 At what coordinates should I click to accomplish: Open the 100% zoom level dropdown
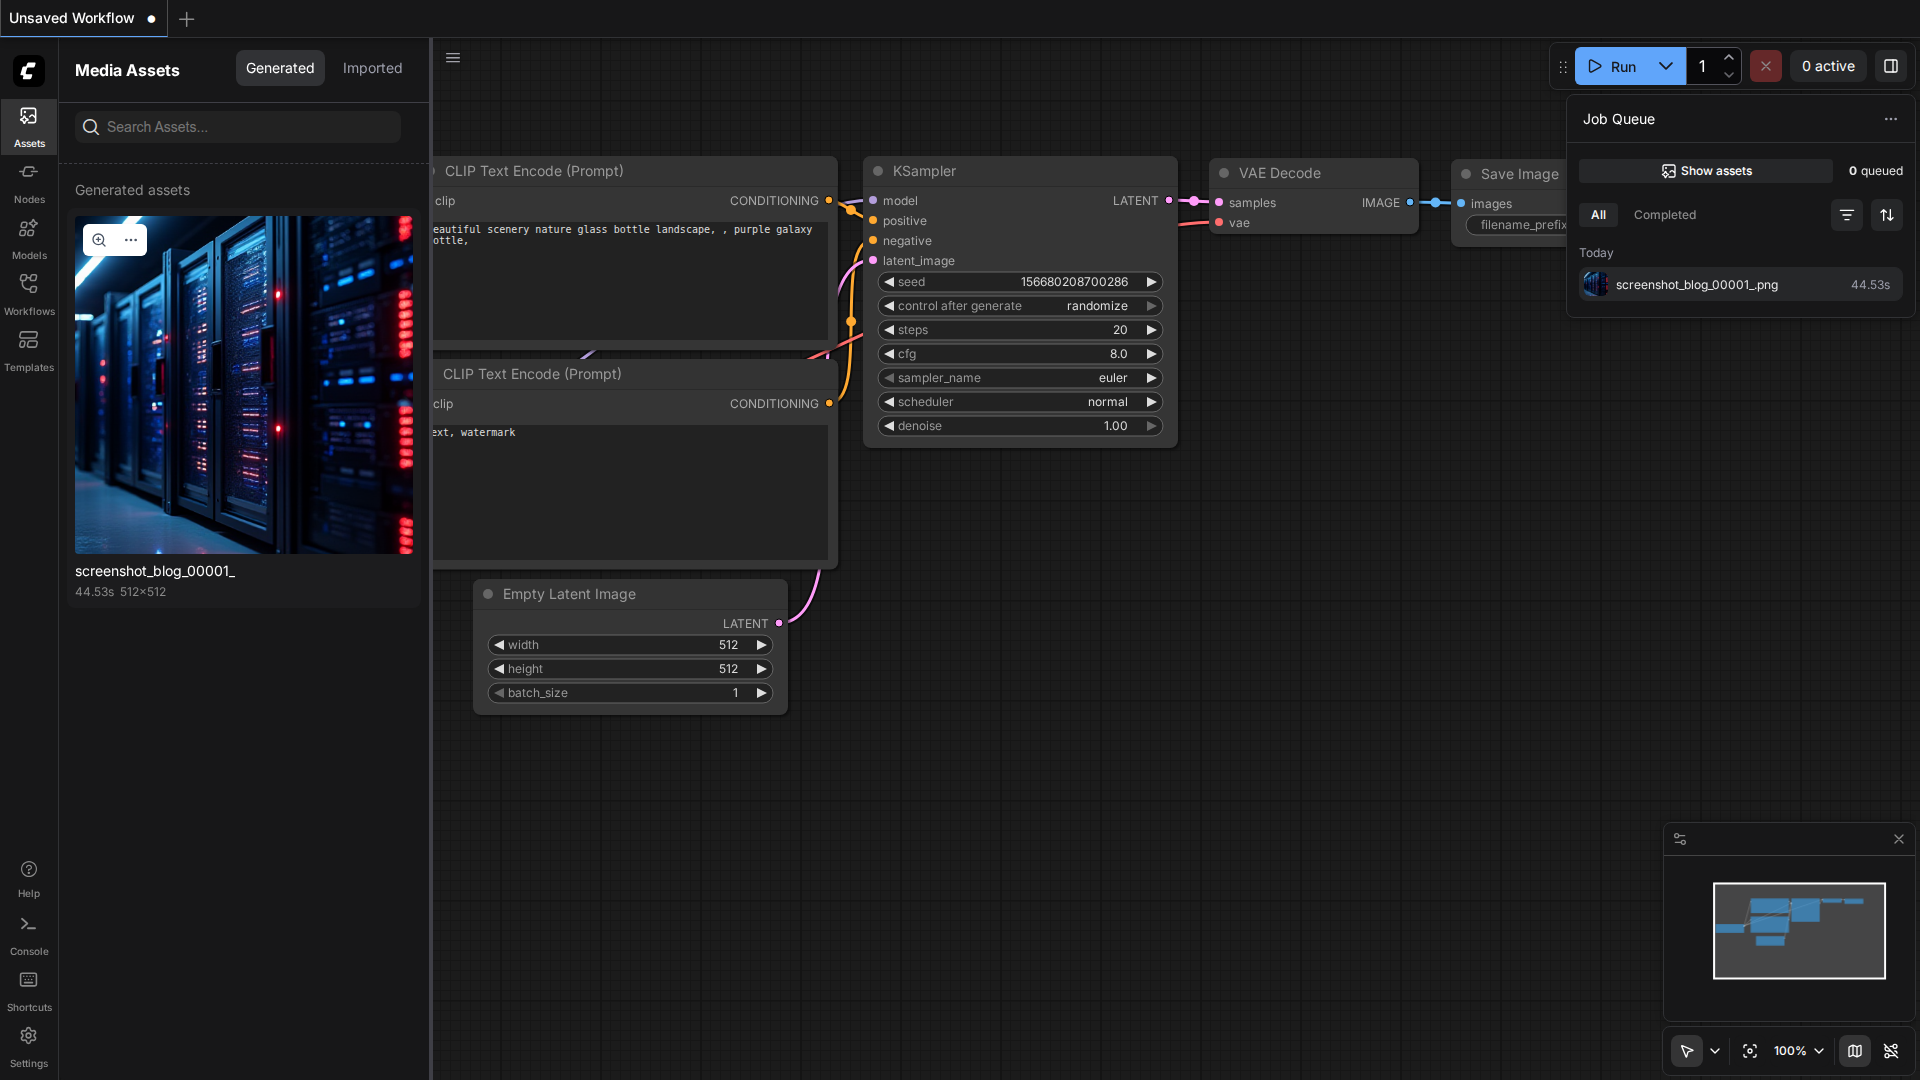click(1799, 1051)
